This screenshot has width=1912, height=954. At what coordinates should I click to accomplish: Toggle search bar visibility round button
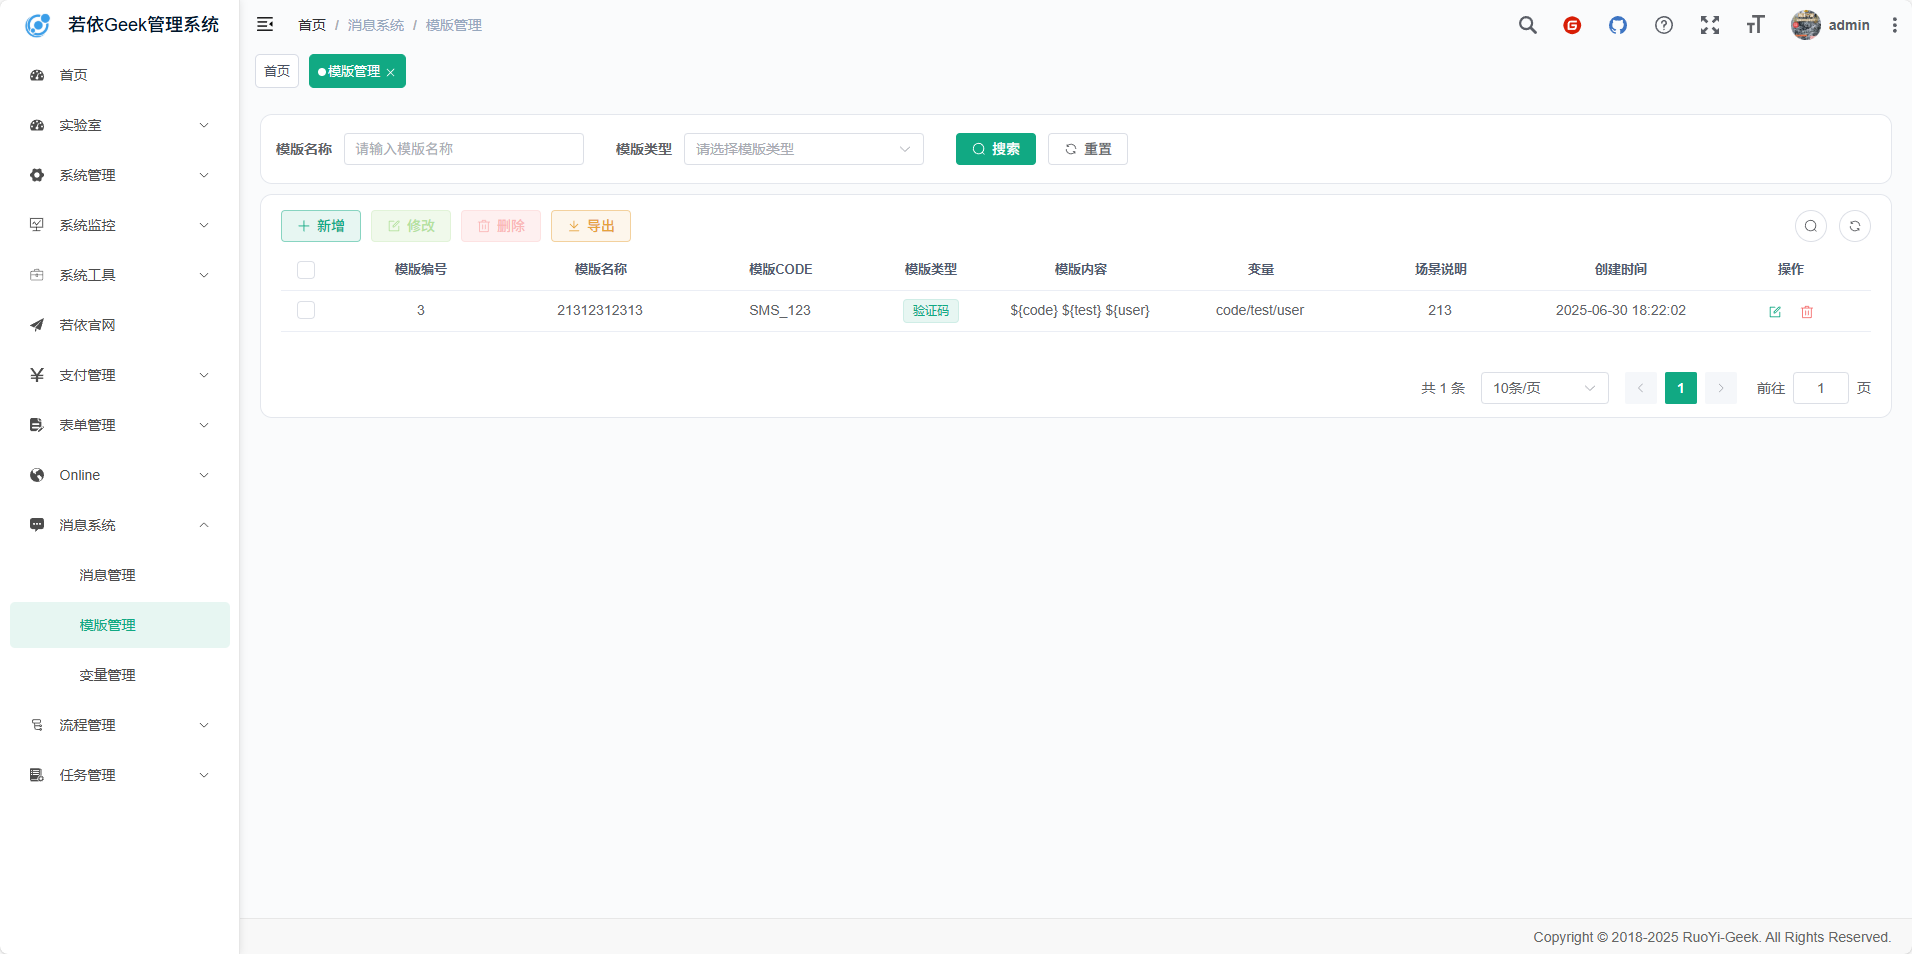click(1810, 226)
